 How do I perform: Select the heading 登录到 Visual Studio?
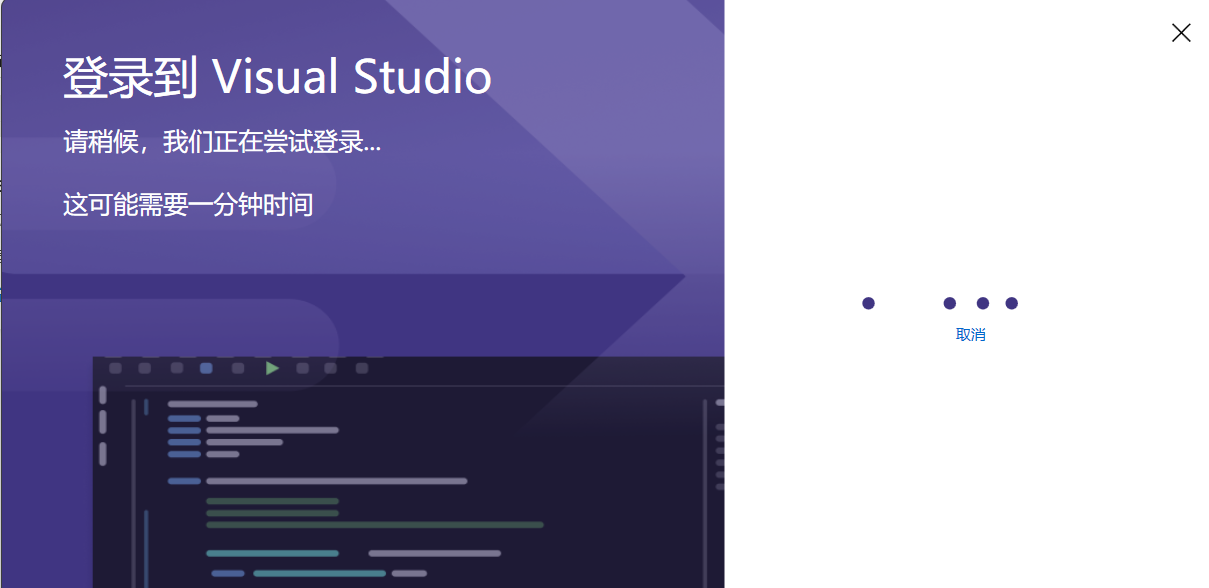[277, 77]
